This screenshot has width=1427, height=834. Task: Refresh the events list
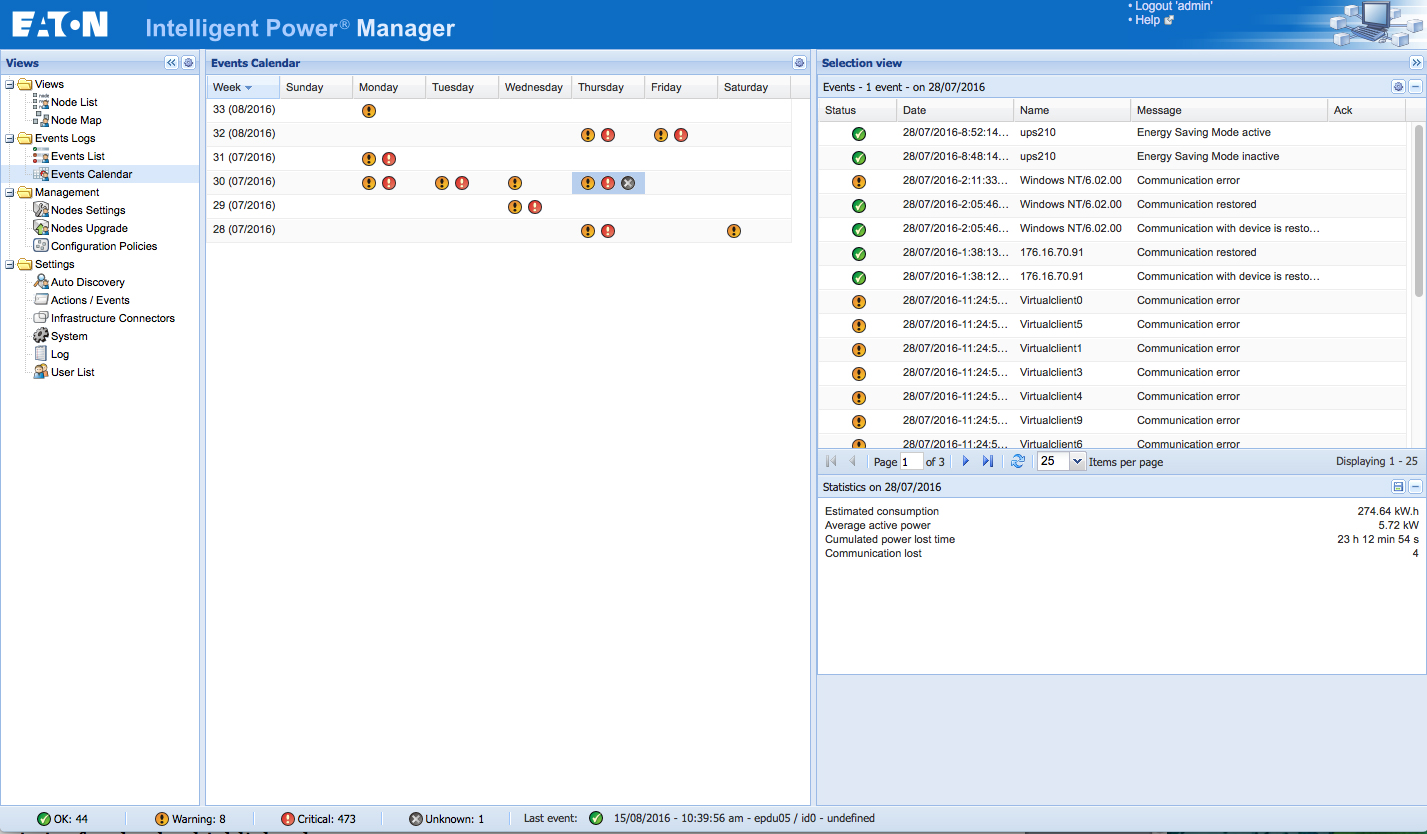(x=1018, y=461)
